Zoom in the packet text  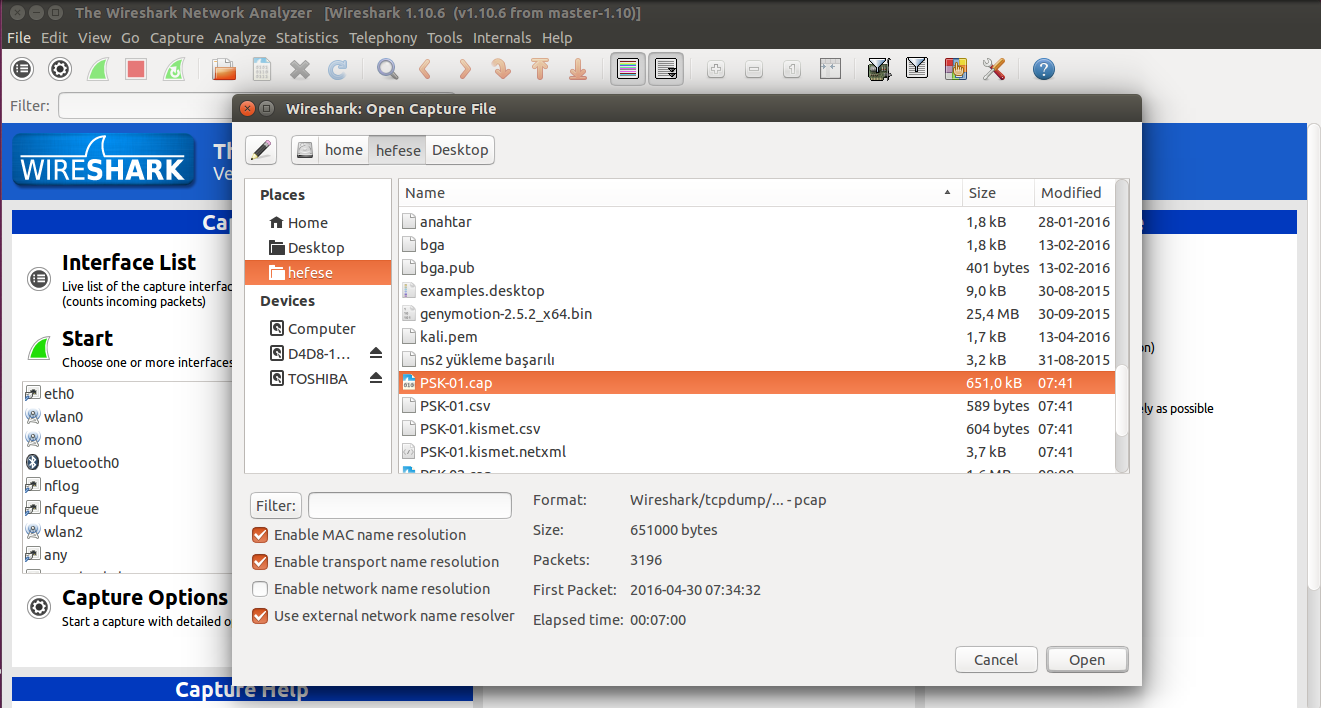[x=716, y=69]
